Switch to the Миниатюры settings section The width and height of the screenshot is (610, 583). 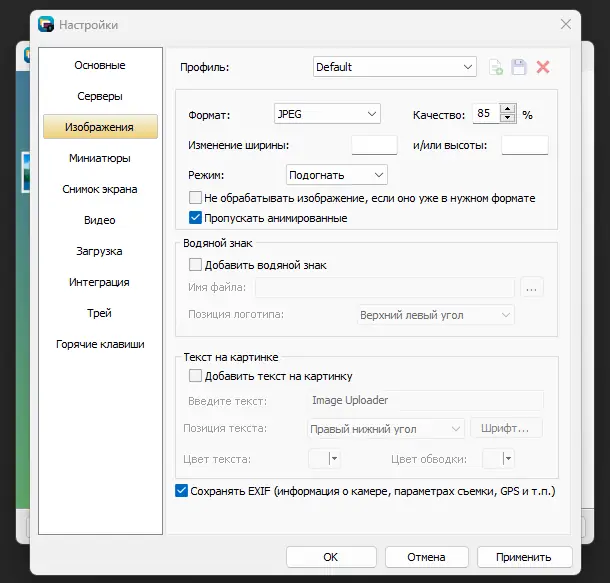pos(100,158)
